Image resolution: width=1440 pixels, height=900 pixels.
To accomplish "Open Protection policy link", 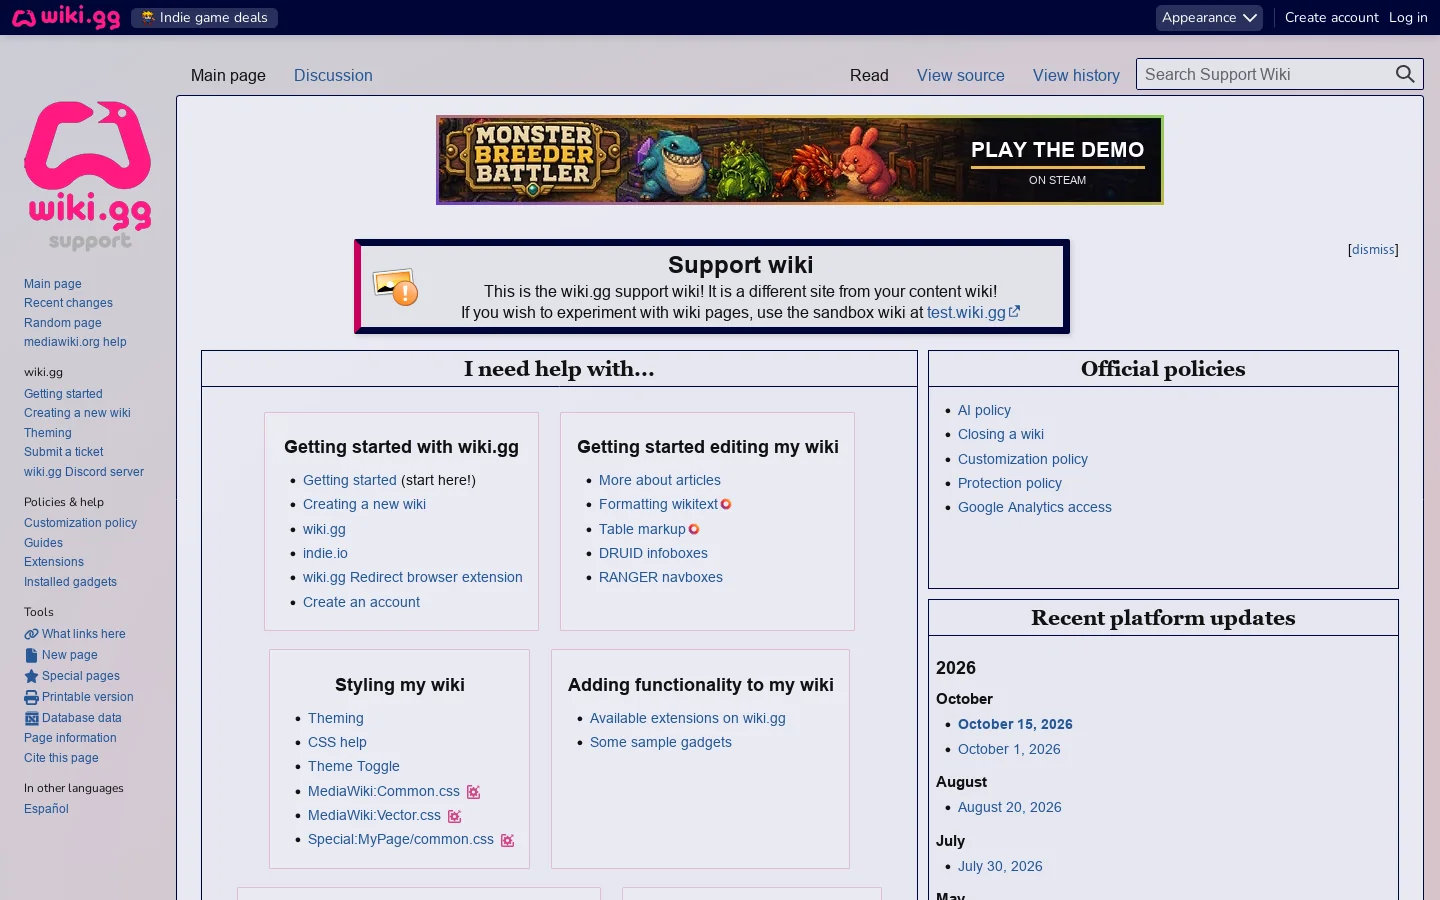I will [x=1010, y=483].
